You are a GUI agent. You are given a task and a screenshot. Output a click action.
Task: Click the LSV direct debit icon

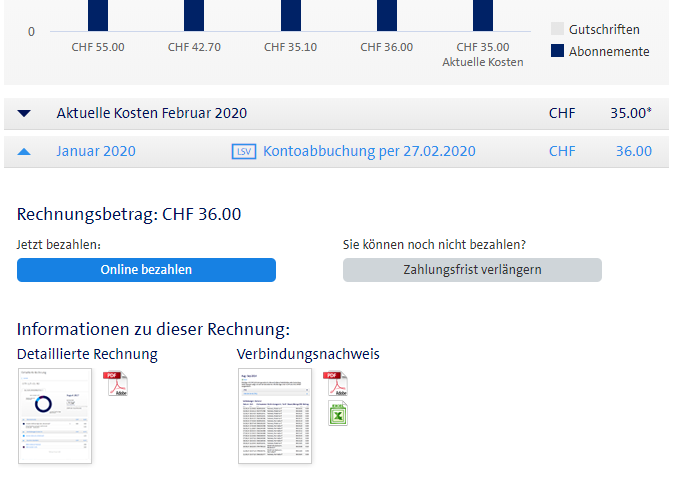[244, 151]
